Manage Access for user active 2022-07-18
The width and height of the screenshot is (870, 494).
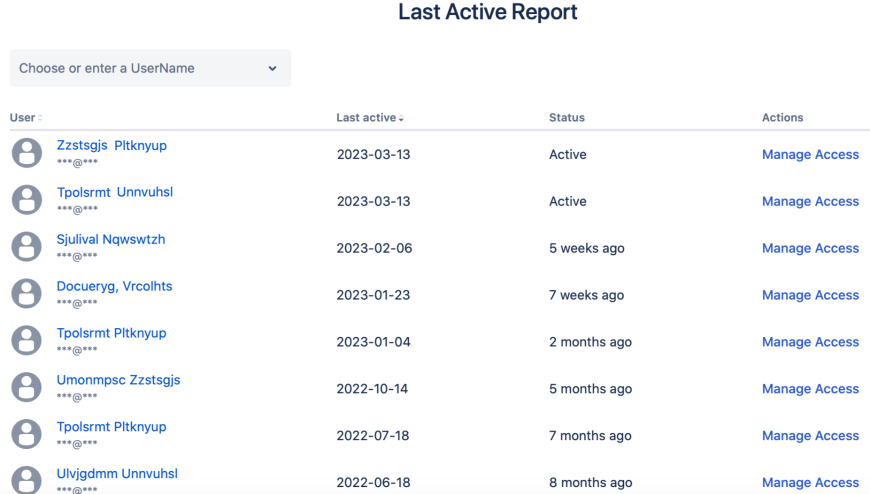[810, 436]
